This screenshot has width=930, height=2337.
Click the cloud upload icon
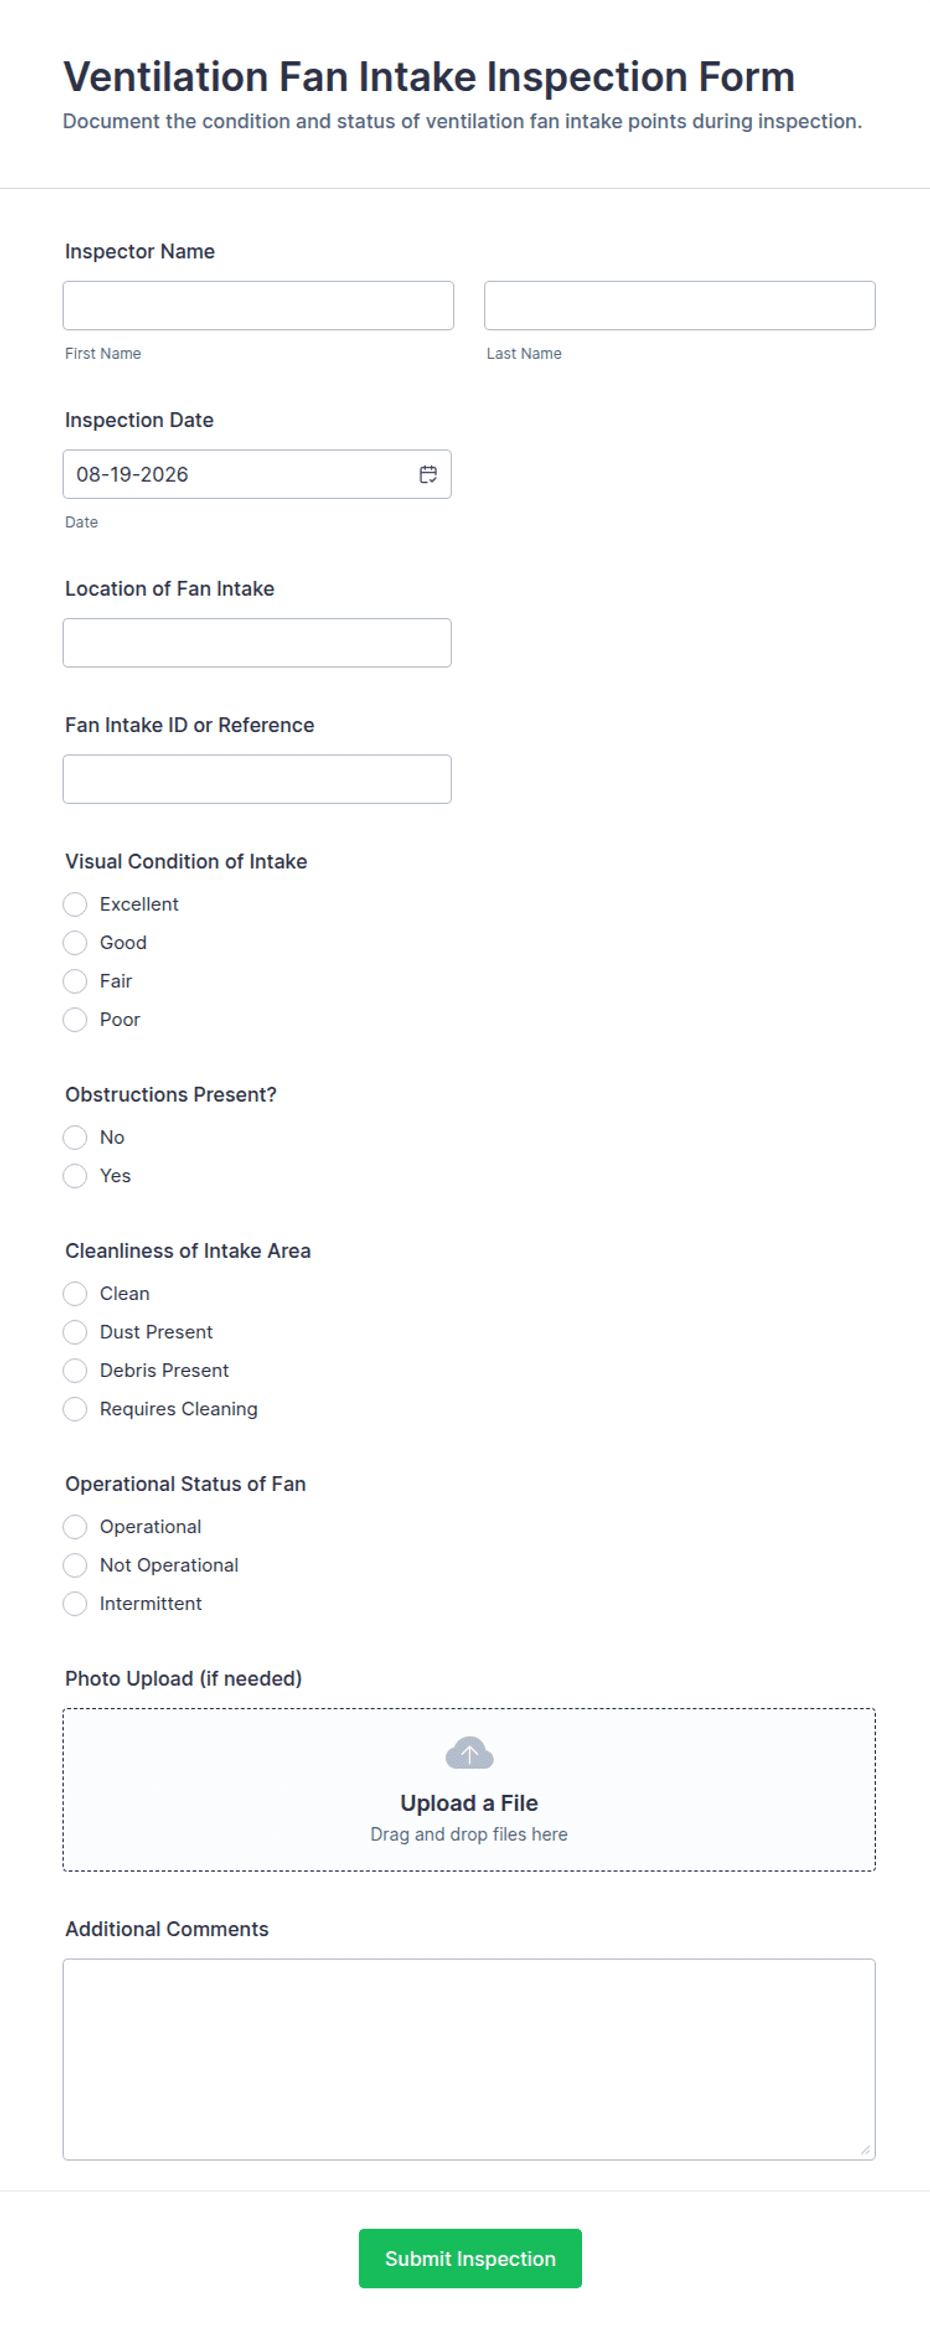click(x=469, y=1753)
